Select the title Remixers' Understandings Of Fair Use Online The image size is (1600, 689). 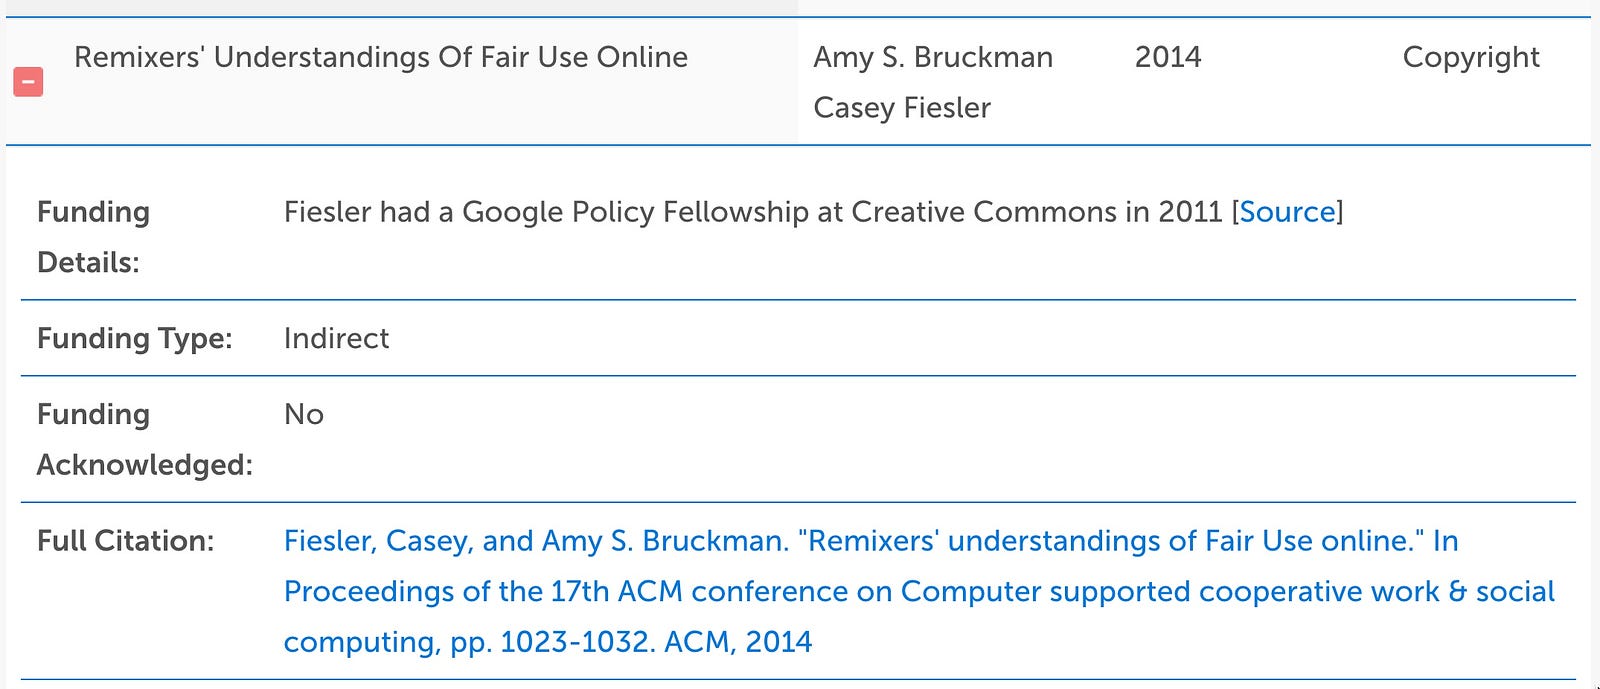pyautogui.click(x=381, y=57)
